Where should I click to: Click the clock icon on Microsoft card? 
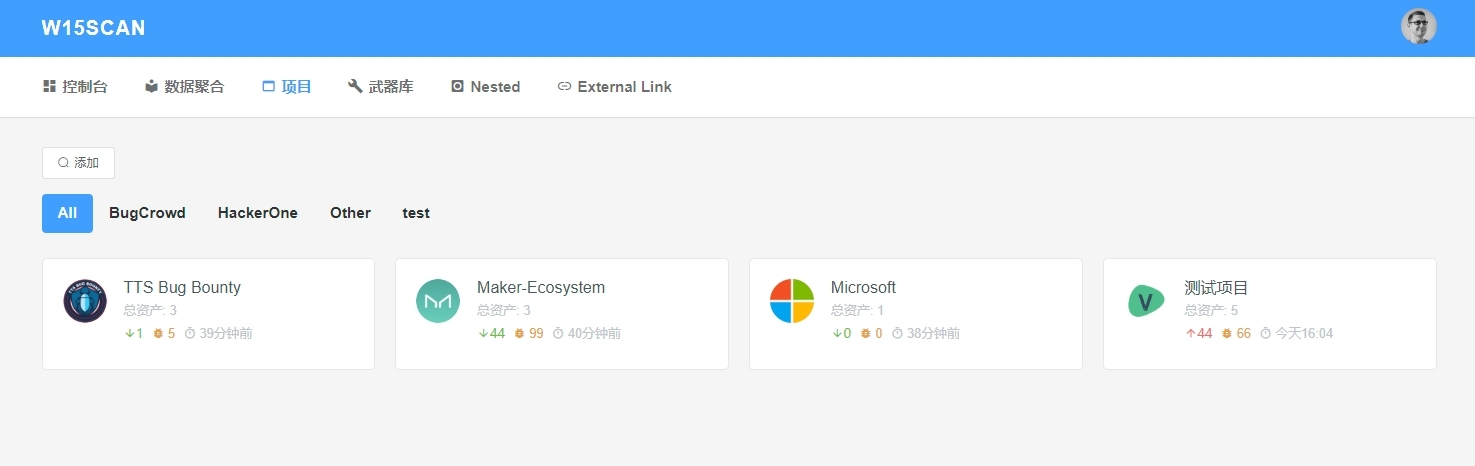click(x=897, y=334)
